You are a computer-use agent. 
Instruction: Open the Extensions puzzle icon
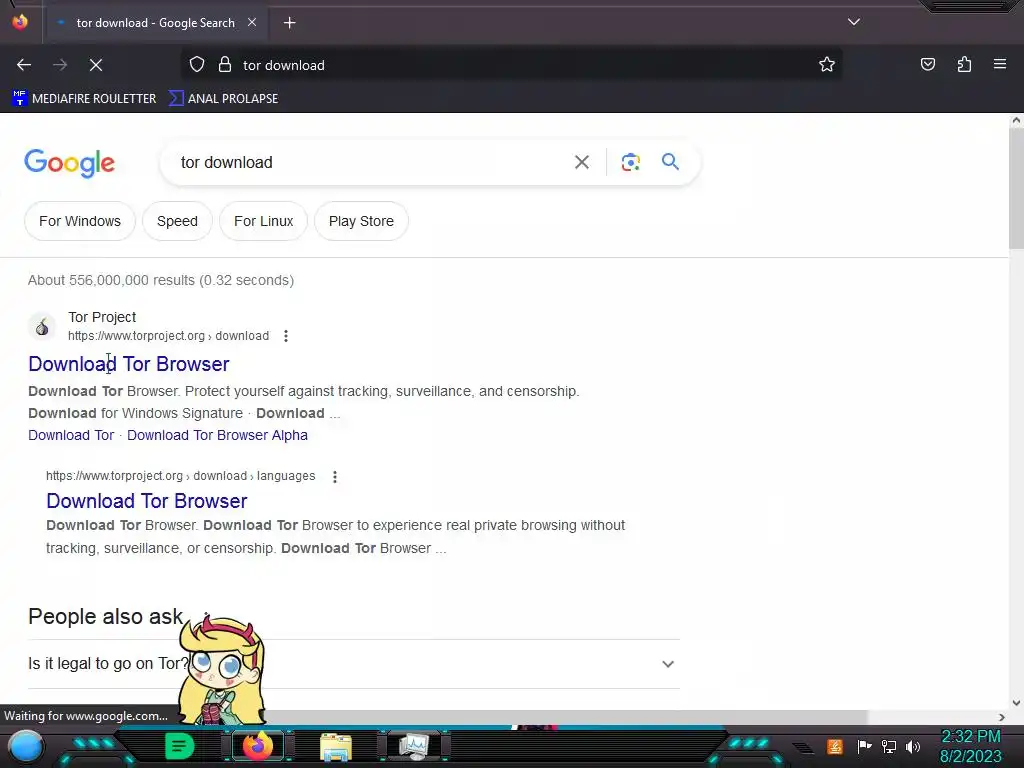964,64
